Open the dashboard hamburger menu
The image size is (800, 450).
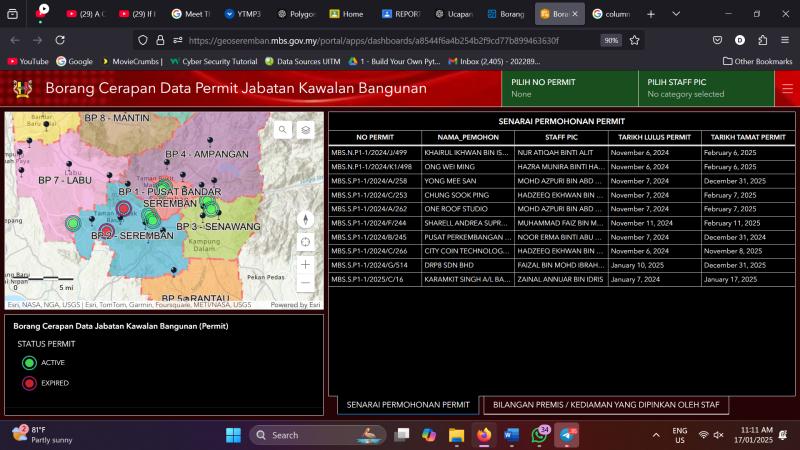tap(787, 88)
